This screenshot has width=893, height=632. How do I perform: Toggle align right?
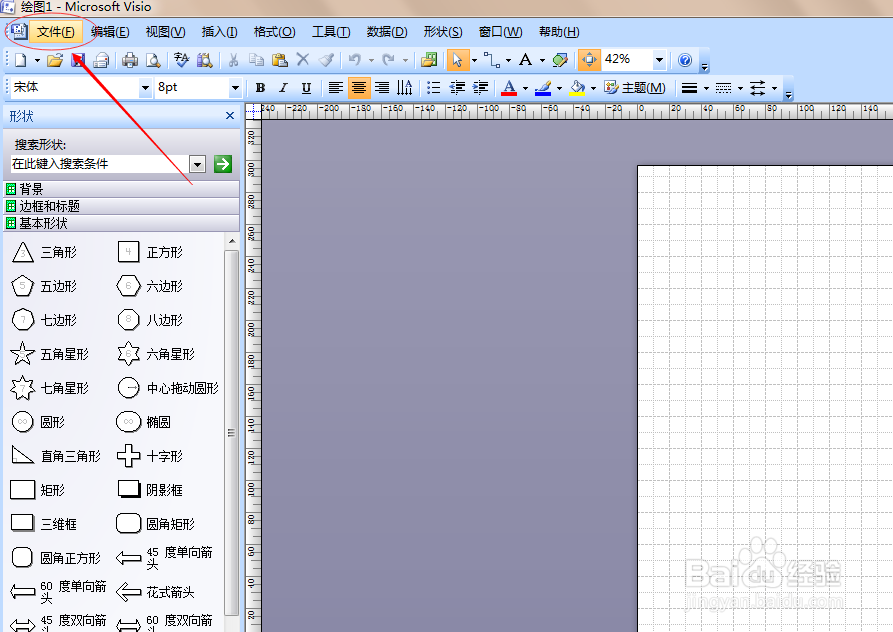coord(382,88)
